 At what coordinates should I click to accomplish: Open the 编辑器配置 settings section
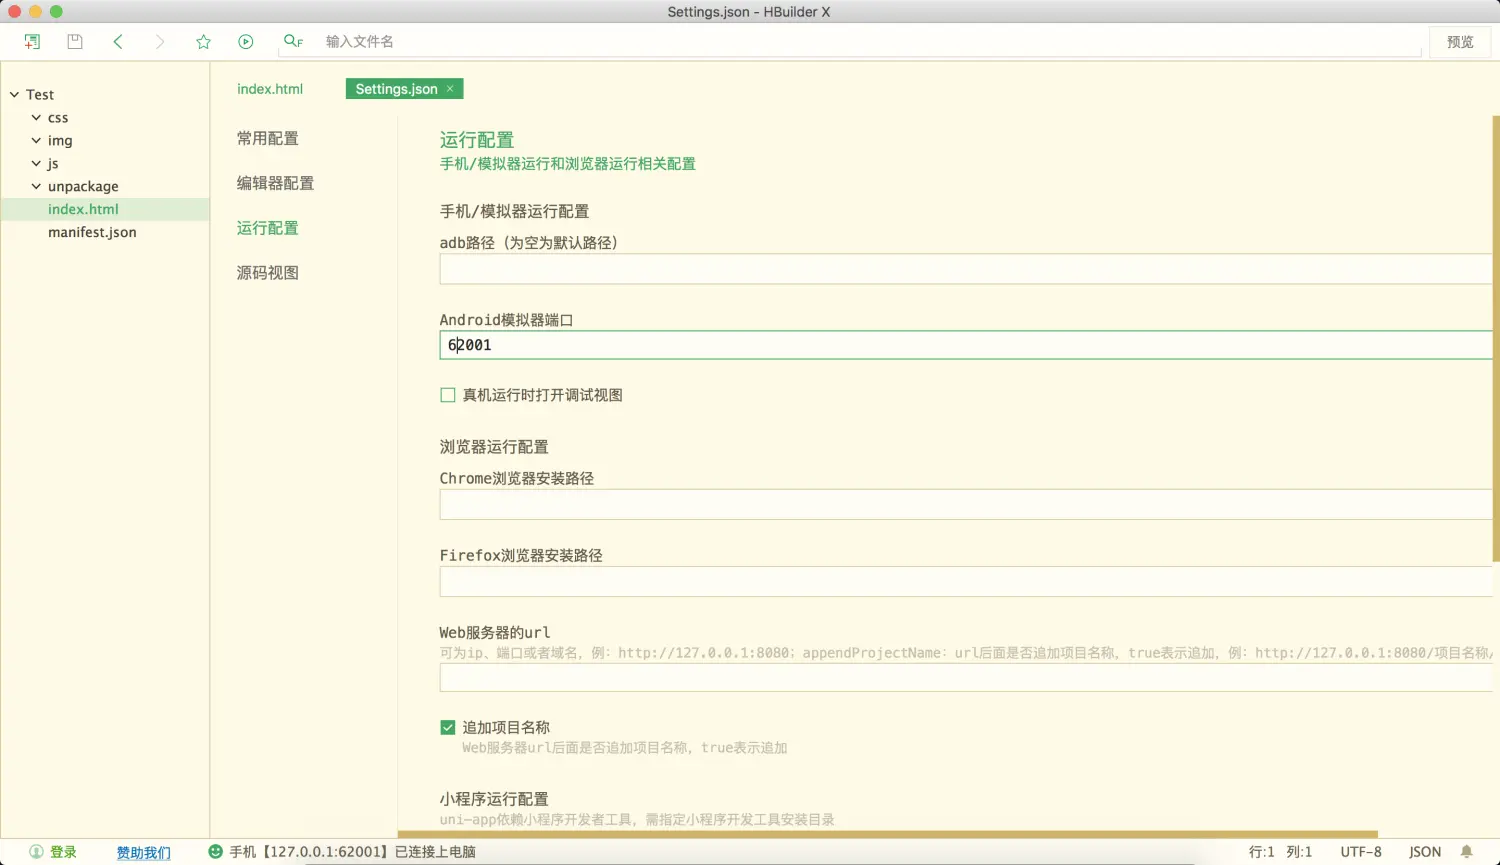click(x=275, y=183)
